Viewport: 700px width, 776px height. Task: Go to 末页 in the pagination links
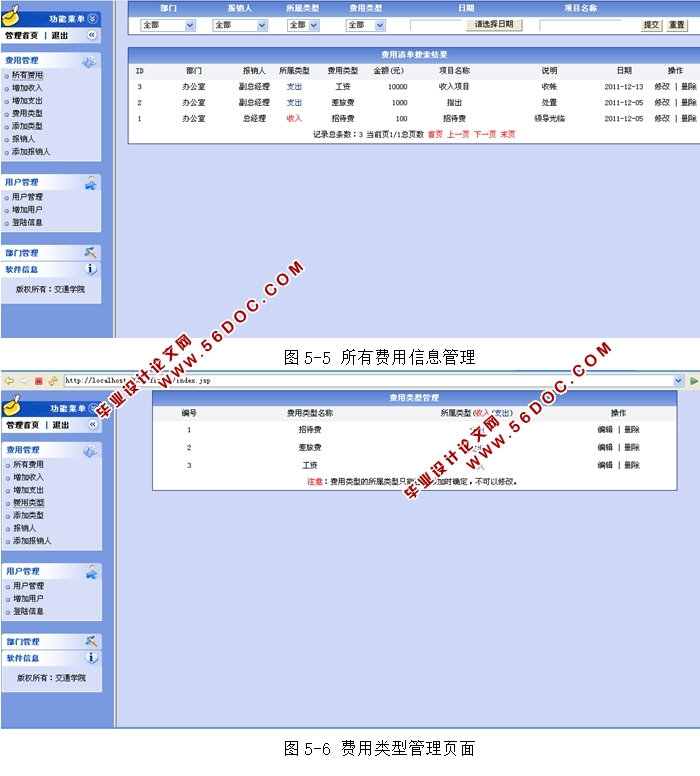[507, 134]
